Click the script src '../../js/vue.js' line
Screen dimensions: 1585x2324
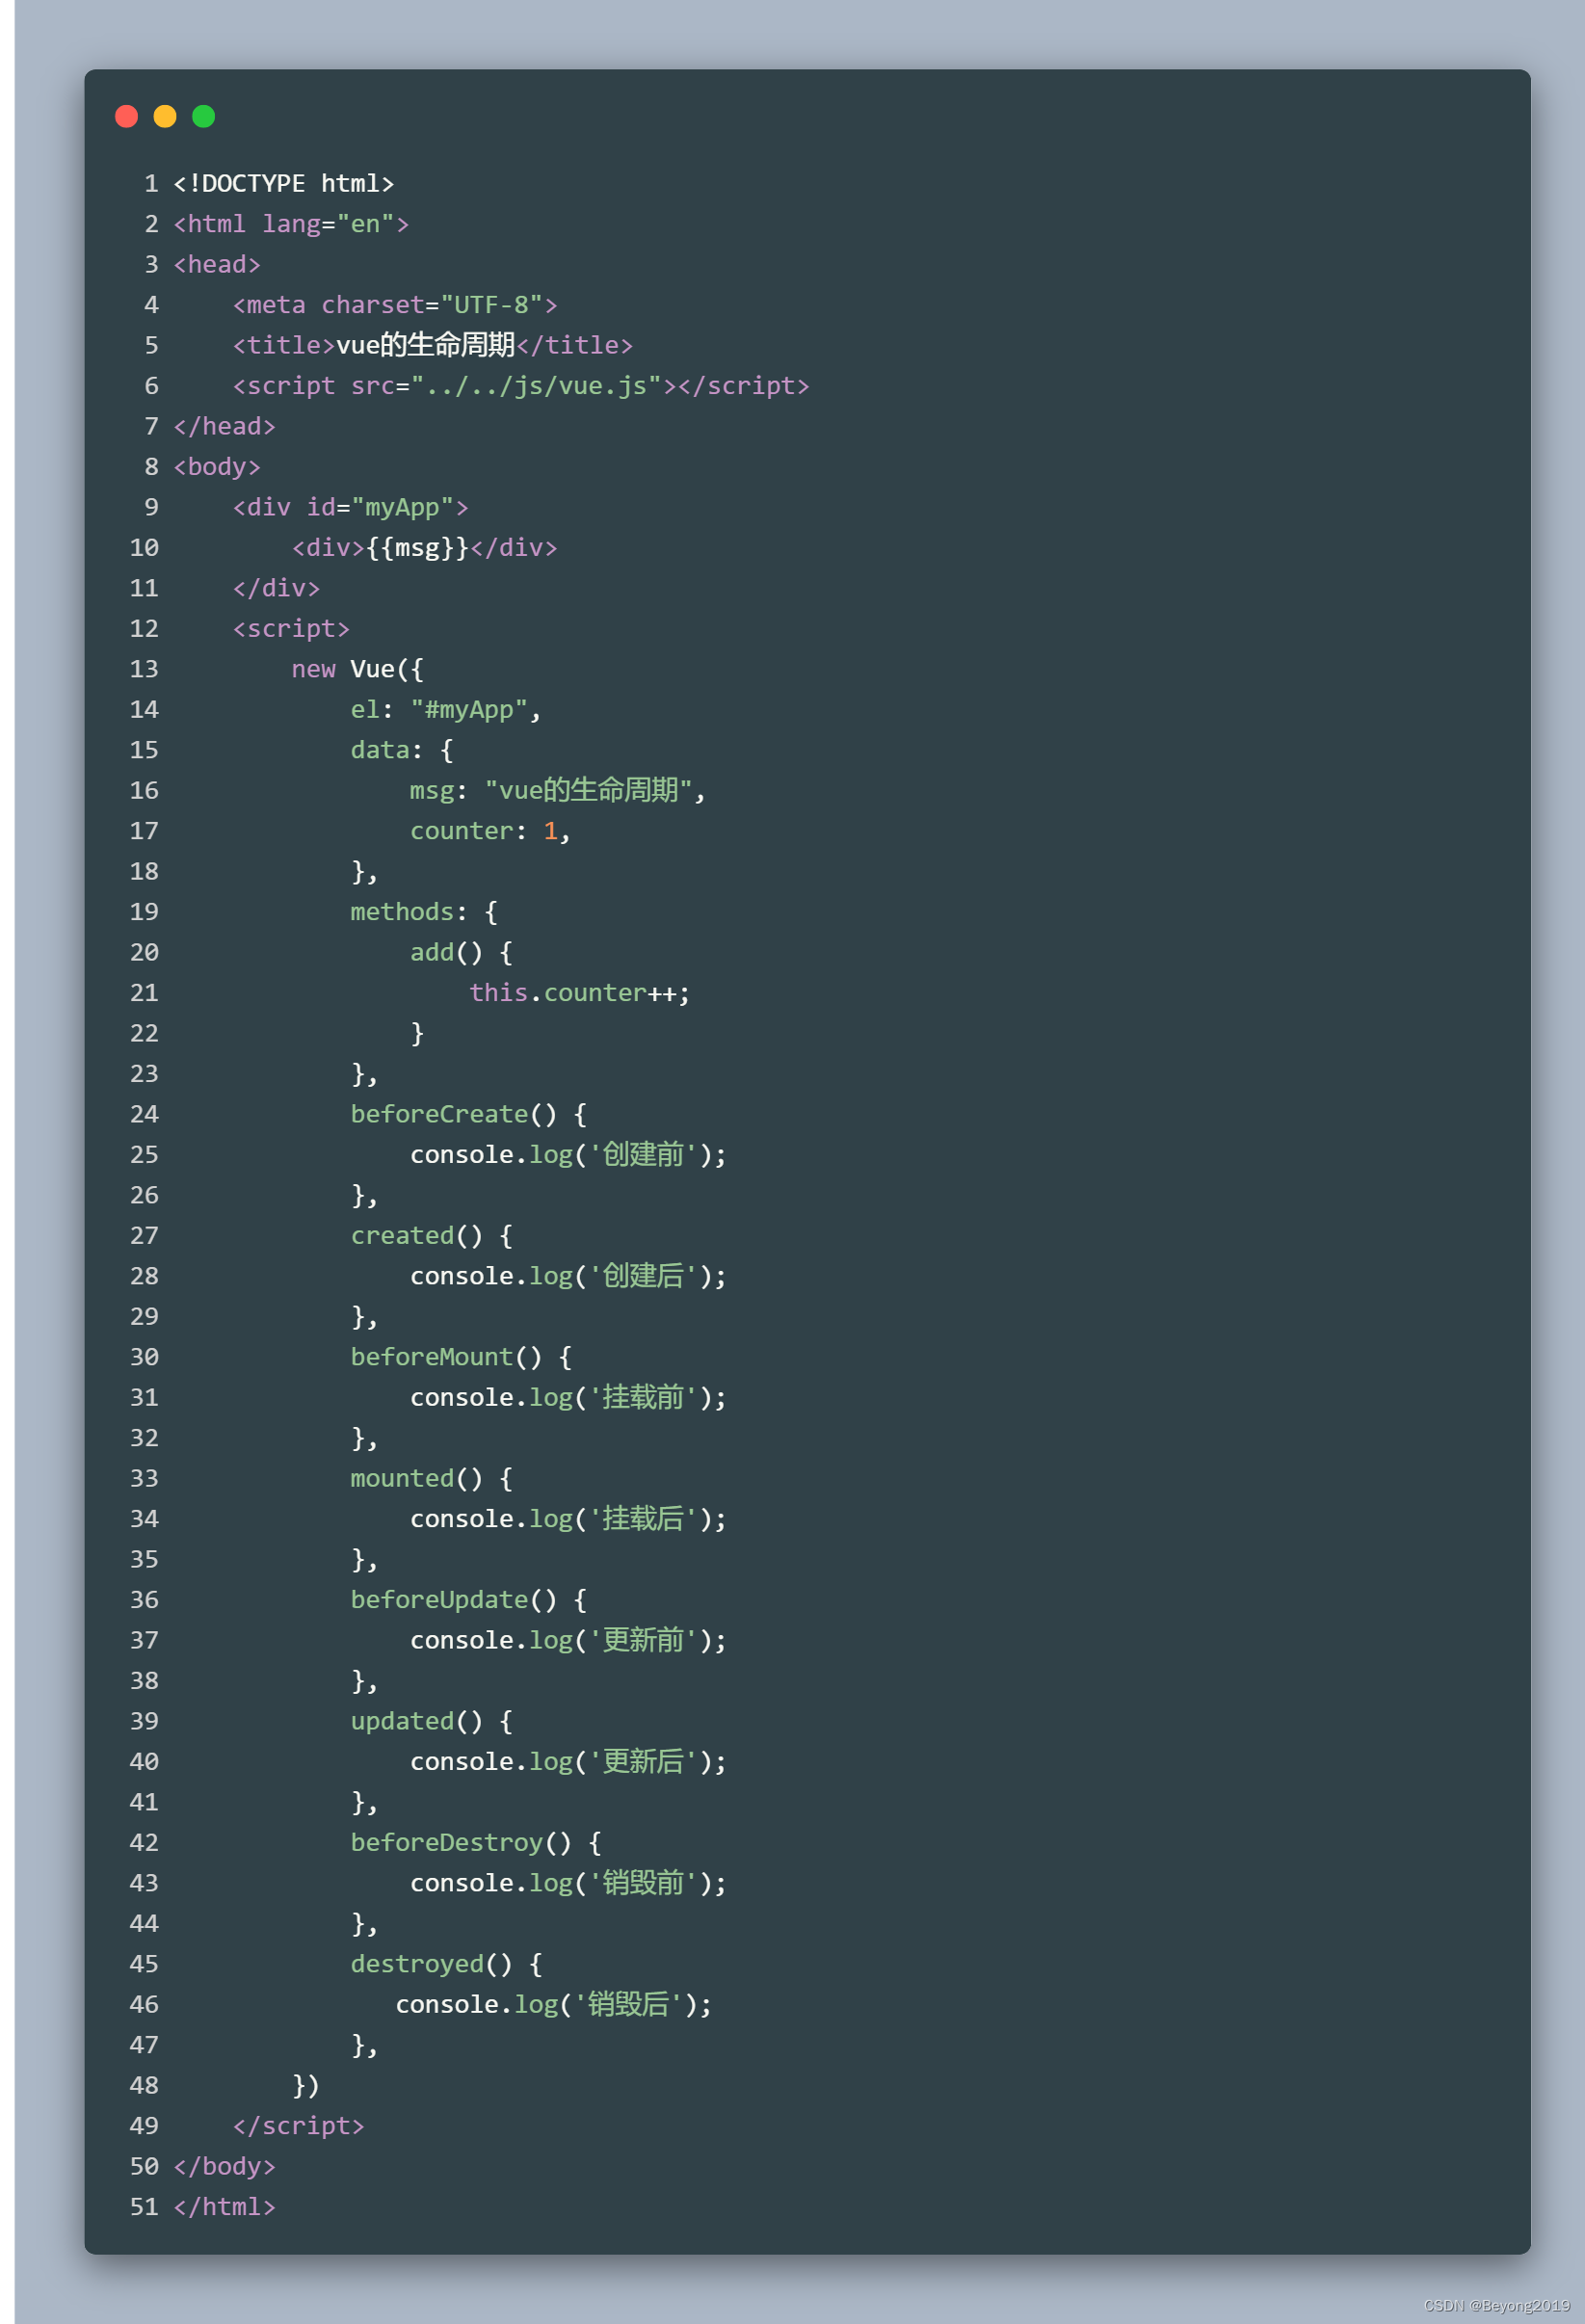521,386
